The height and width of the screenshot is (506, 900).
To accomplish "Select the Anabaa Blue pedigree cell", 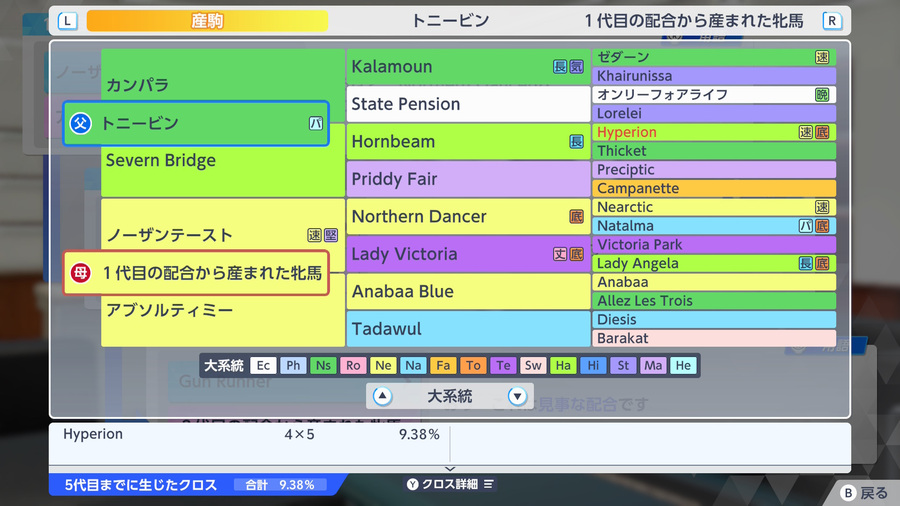I will pos(468,291).
